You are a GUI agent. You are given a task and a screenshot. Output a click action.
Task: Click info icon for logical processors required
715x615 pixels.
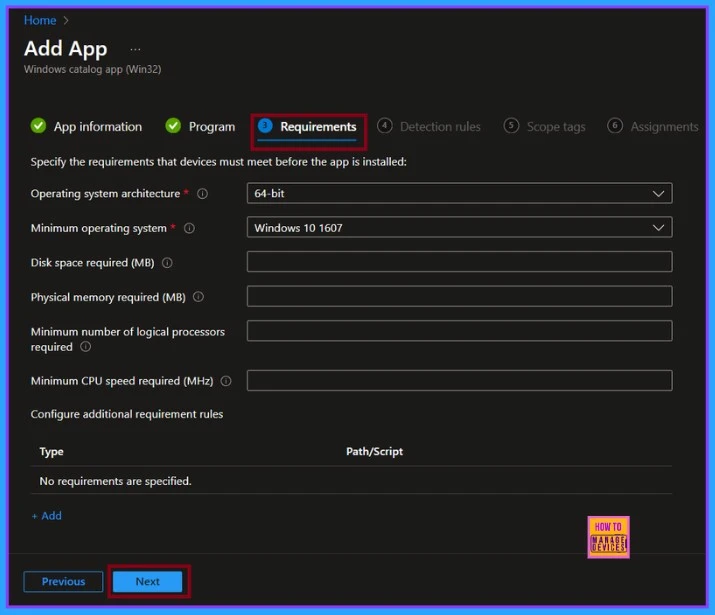pos(85,346)
